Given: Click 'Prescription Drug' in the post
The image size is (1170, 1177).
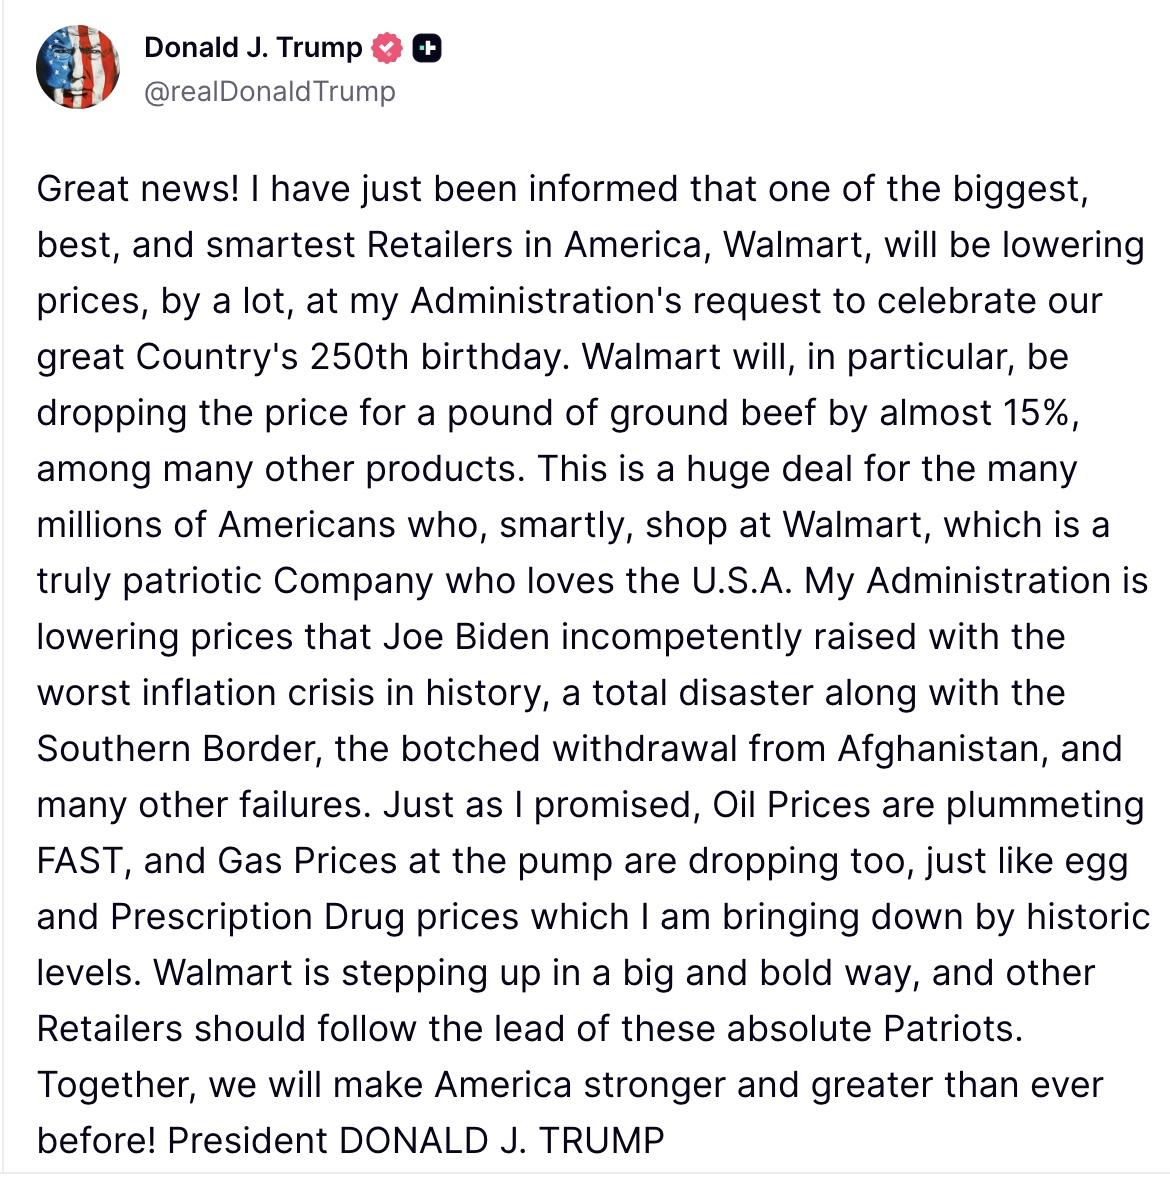Looking at the screenshot, I should click(257, 917).
